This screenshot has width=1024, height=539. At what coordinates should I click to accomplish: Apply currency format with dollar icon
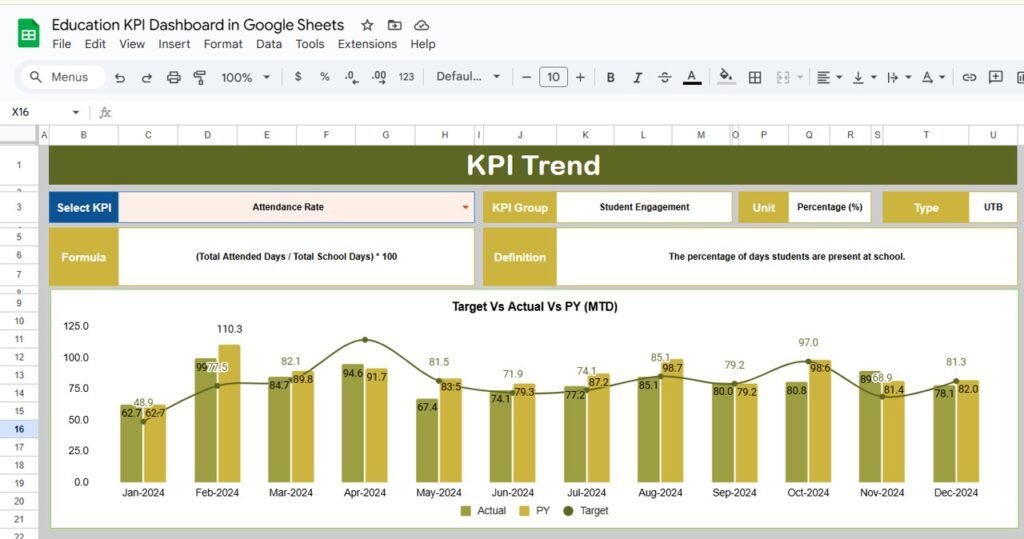point(298,76)
